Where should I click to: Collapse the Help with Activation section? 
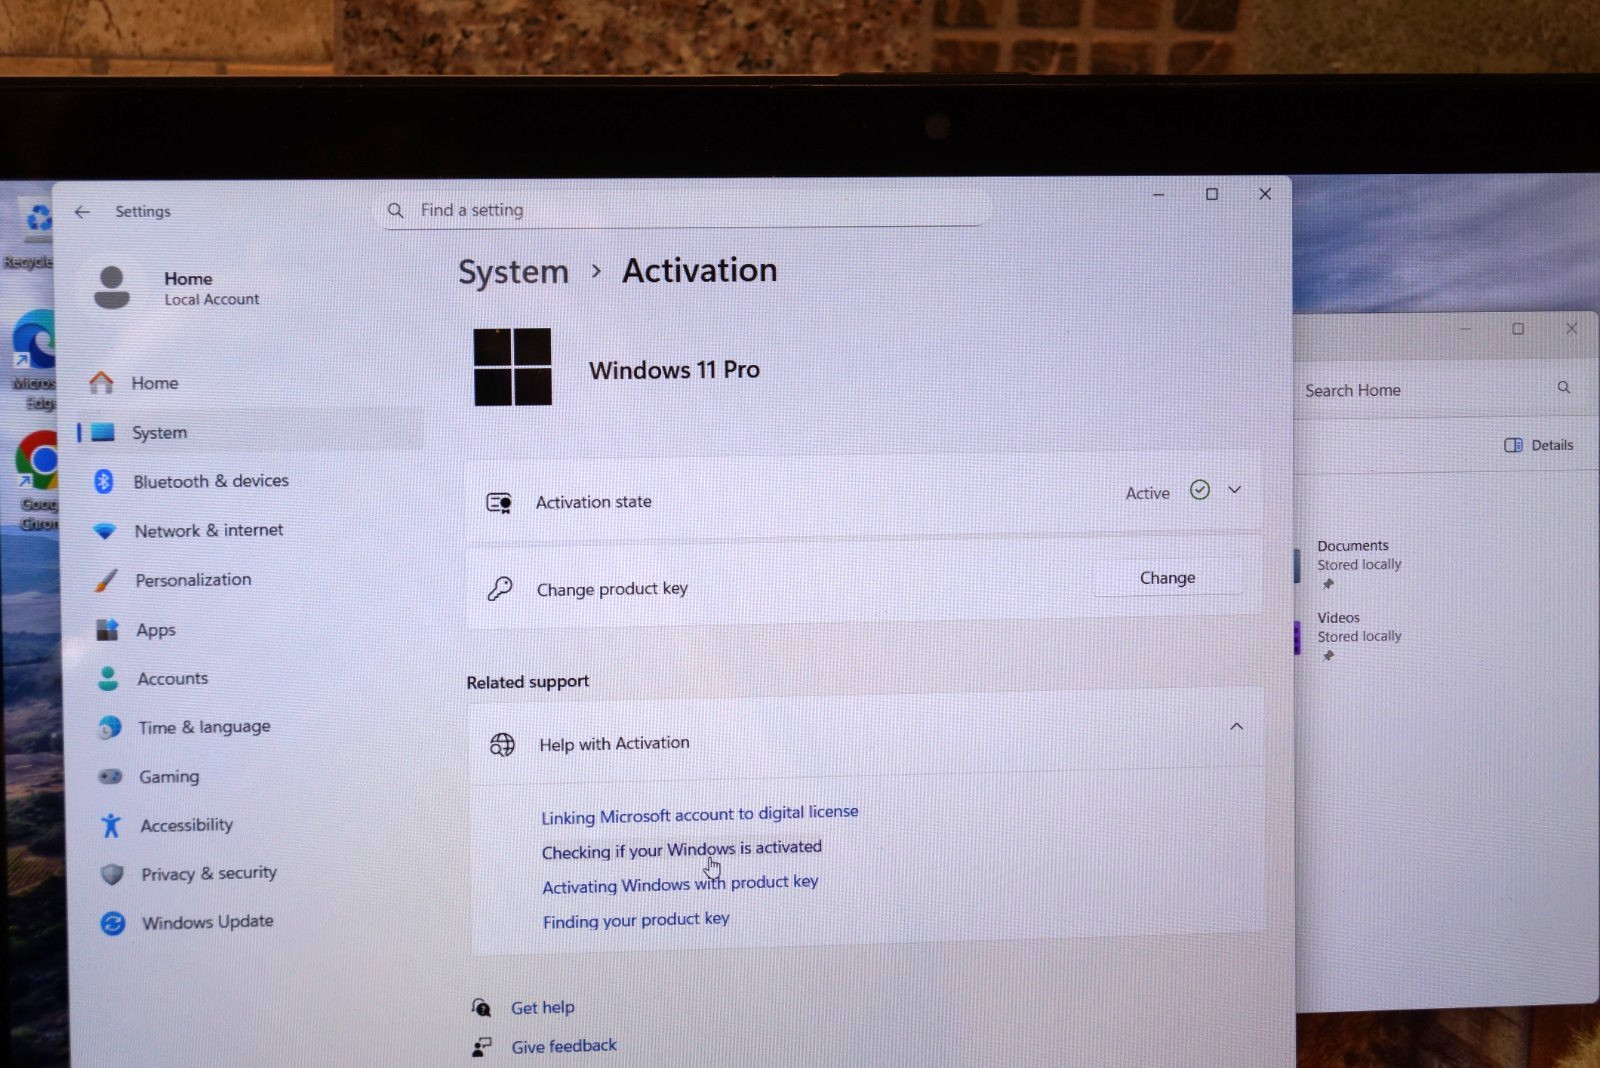(1237, 727)
